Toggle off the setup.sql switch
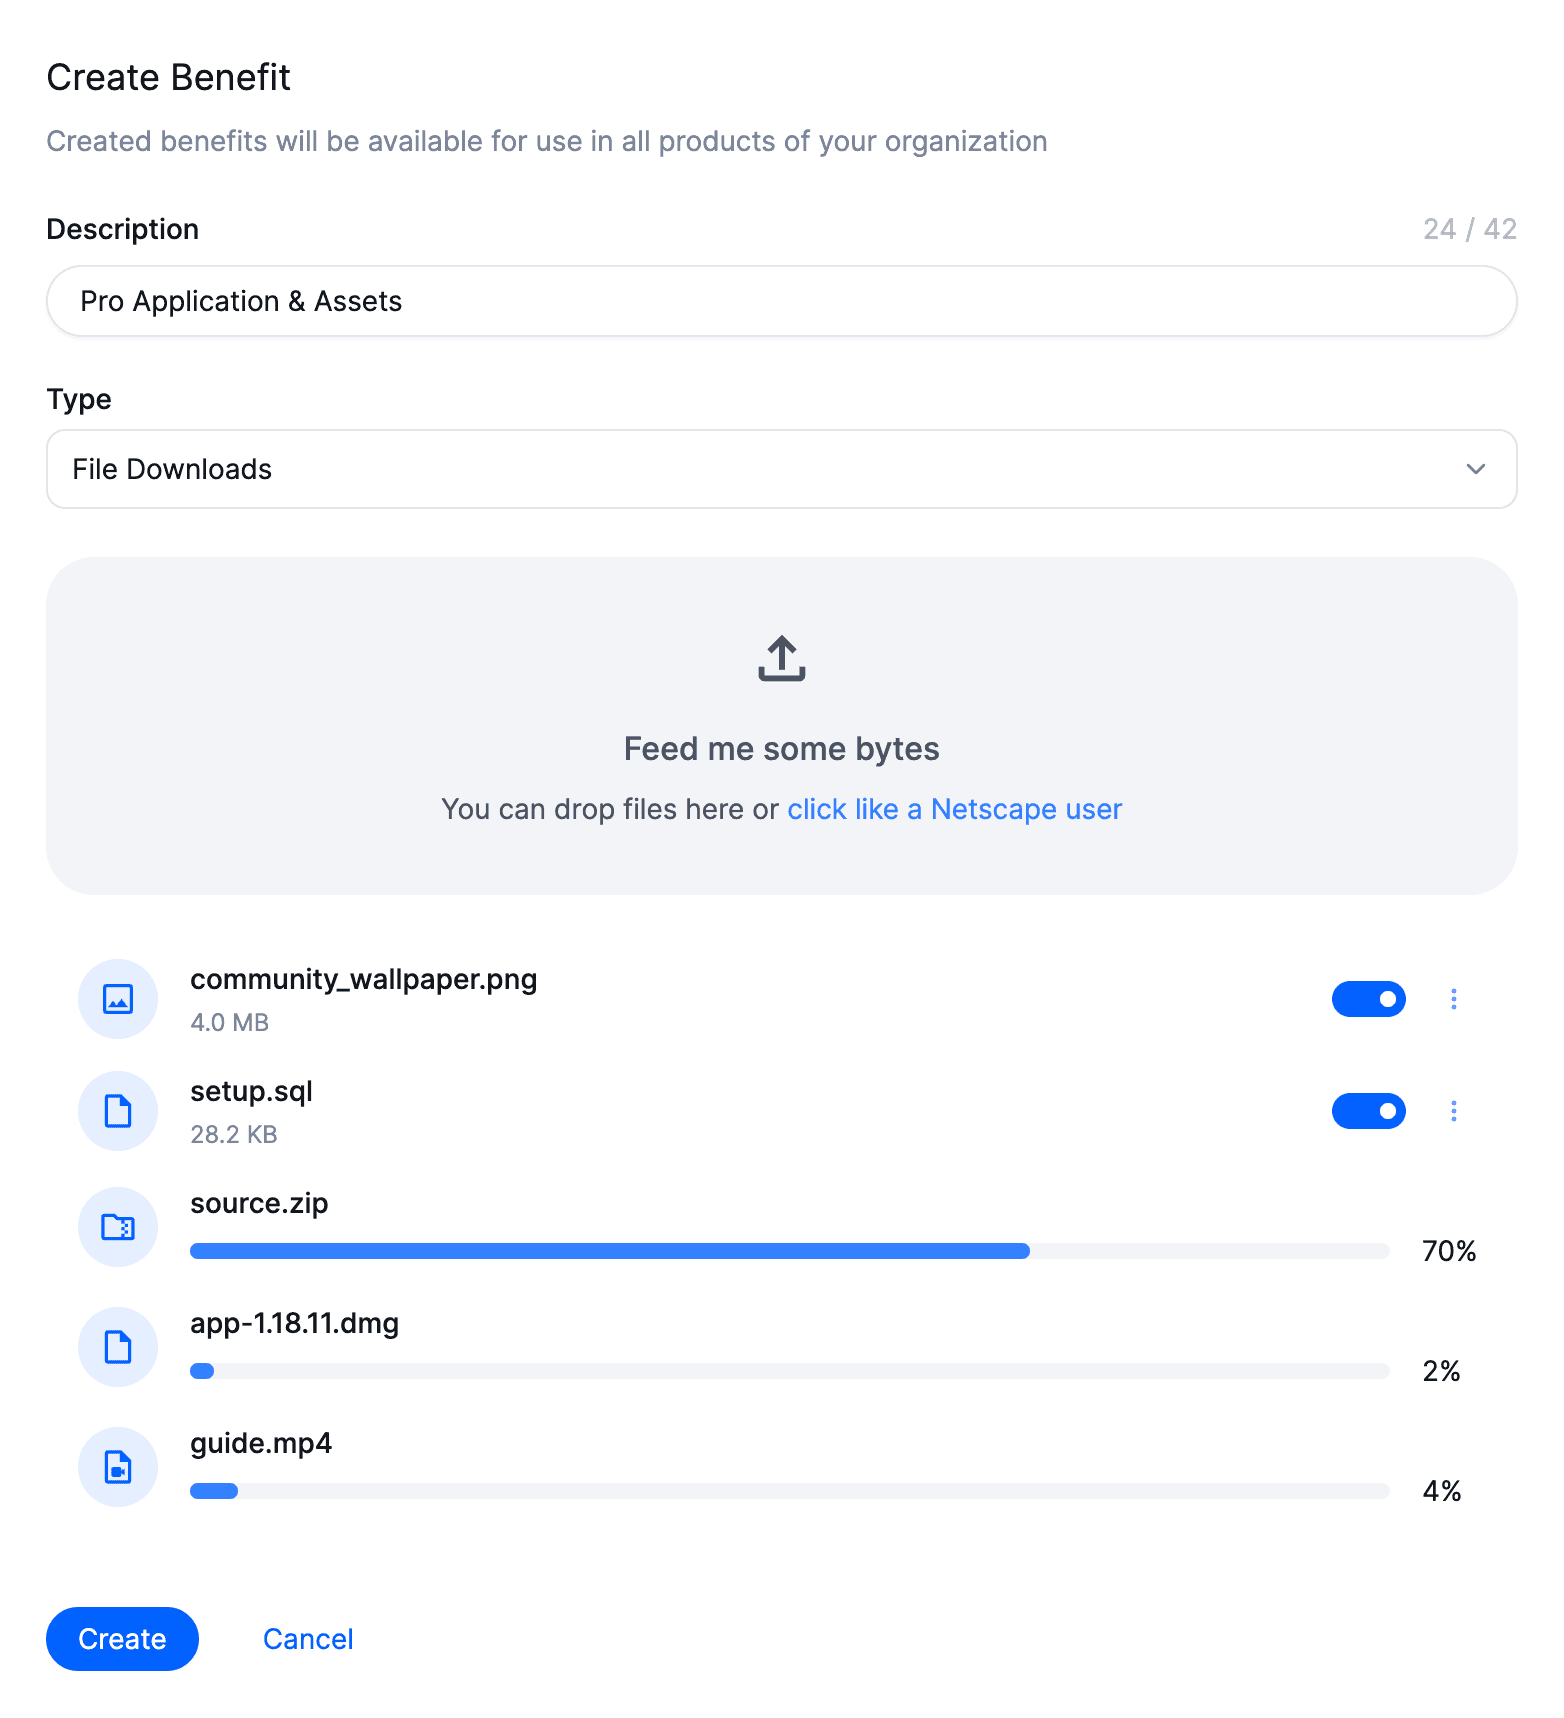 click(x=1368, y=1111)
